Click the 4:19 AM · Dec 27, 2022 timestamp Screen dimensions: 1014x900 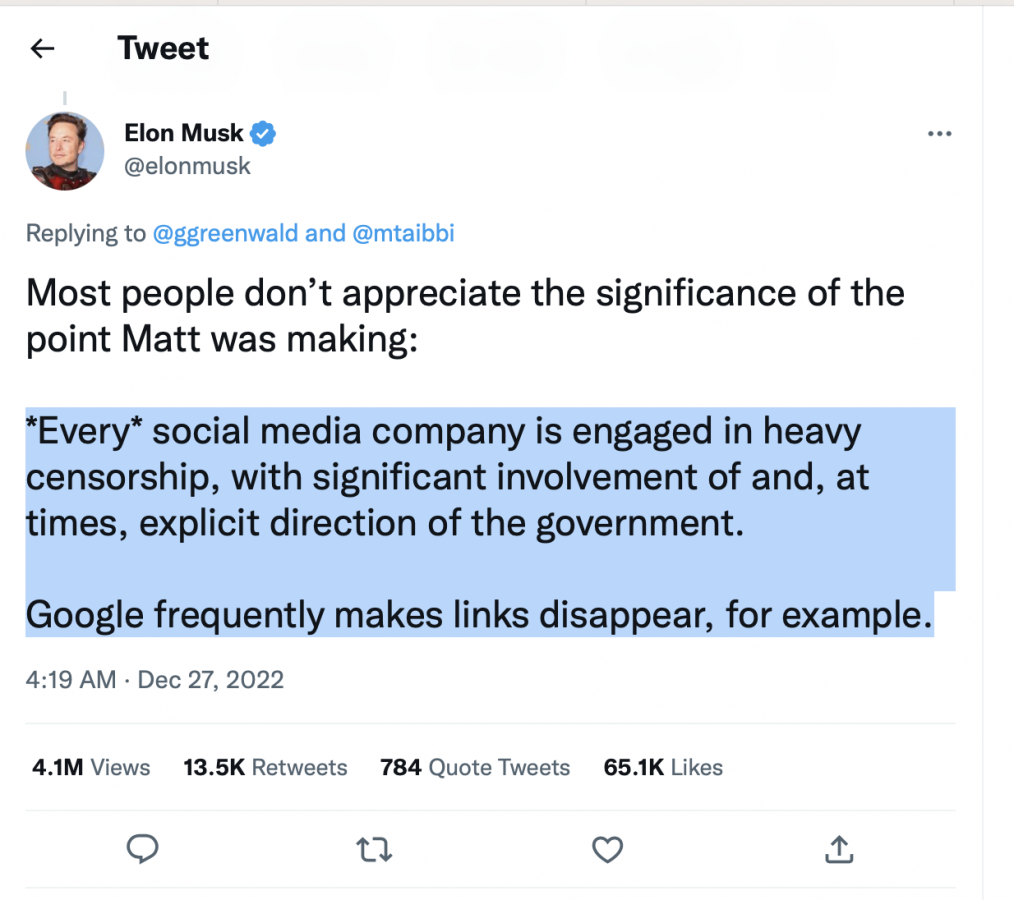click(x=155, y=680)
